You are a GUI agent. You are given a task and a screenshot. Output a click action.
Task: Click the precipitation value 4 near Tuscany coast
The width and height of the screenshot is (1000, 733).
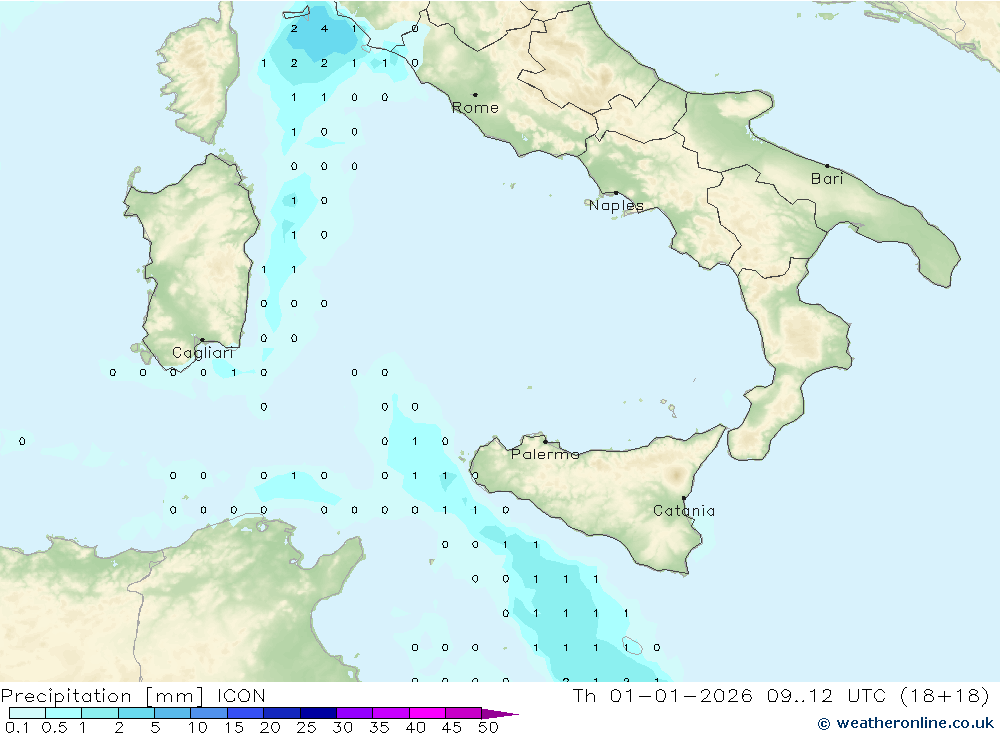(324, 29)
